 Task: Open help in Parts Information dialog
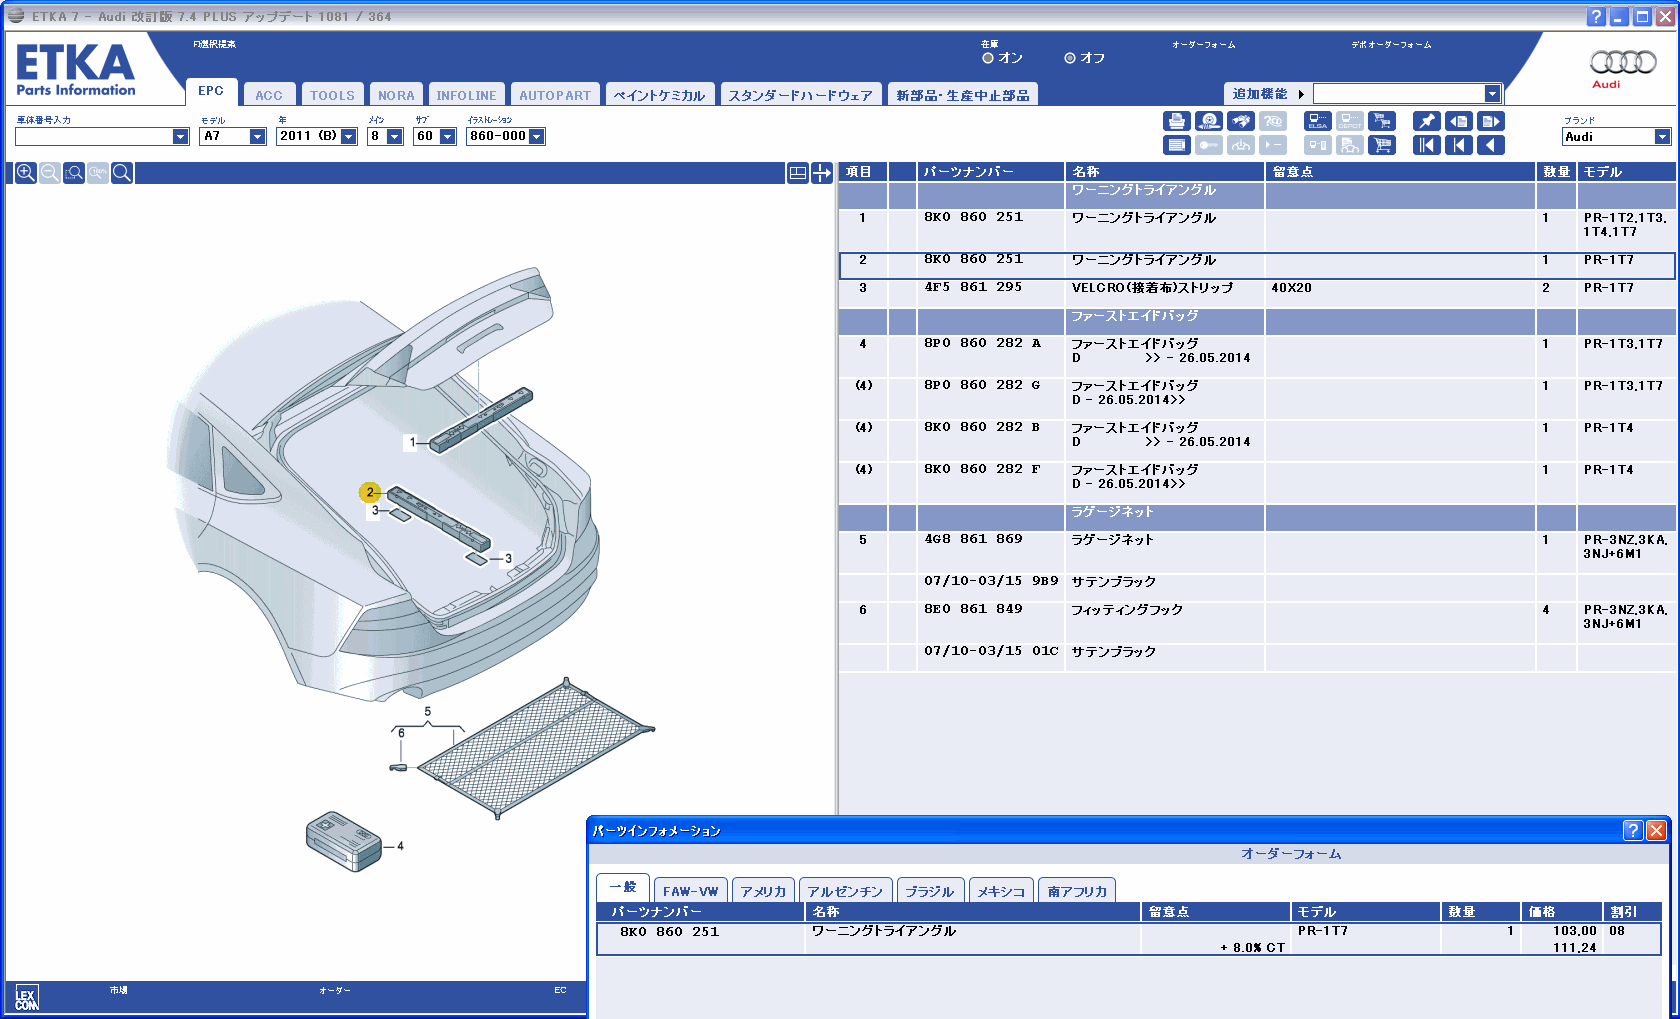tap(1632, 830)
